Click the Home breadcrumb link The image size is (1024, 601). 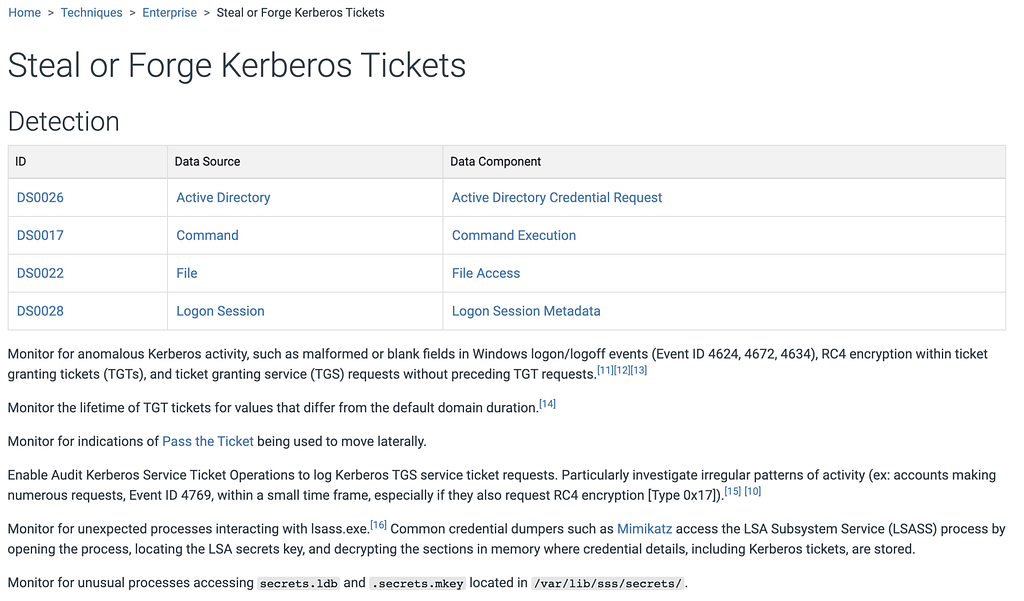(x=24, y=13)
